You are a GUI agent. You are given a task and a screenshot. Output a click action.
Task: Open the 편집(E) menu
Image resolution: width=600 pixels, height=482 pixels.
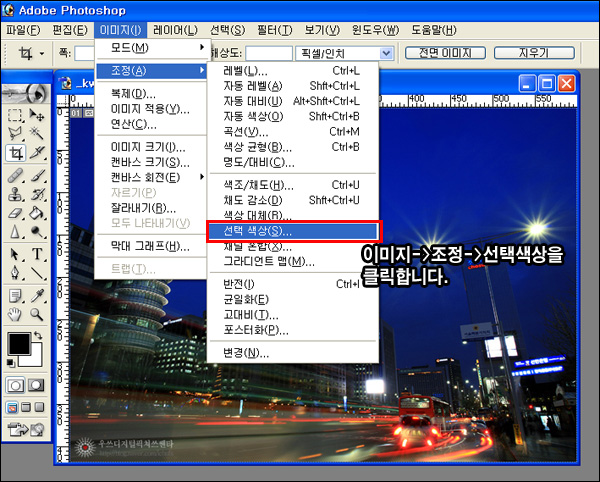click(70, 30)
